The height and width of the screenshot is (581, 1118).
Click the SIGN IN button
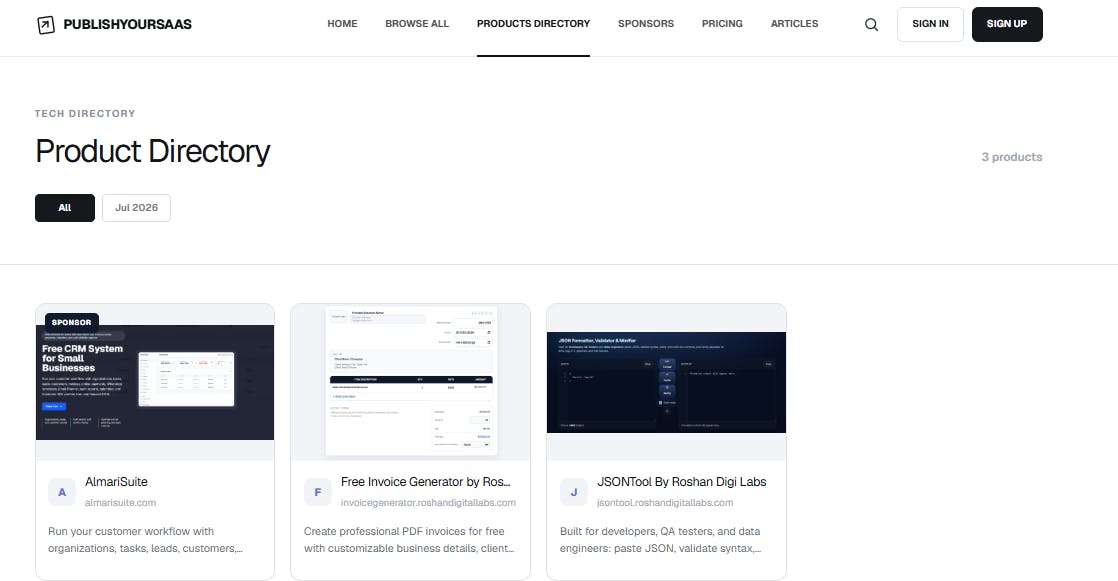(930, 24)
